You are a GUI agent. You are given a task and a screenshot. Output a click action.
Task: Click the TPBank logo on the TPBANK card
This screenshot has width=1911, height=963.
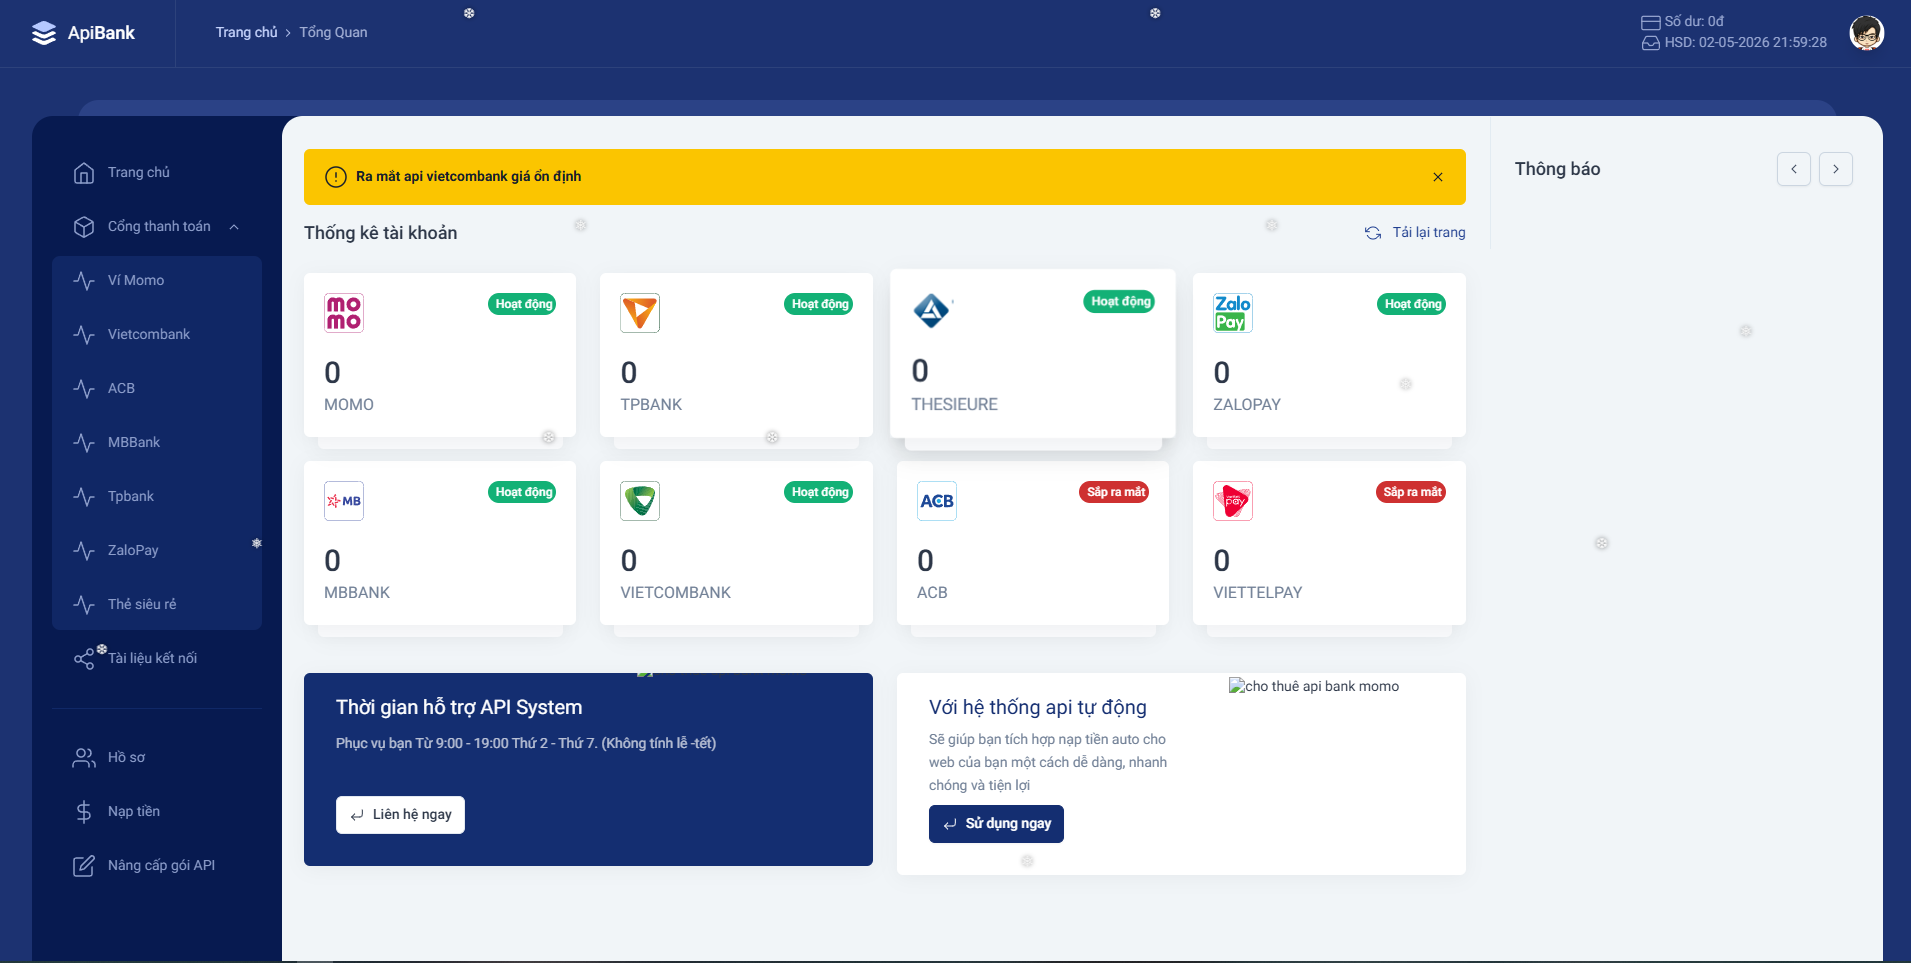tap(640, 313)
